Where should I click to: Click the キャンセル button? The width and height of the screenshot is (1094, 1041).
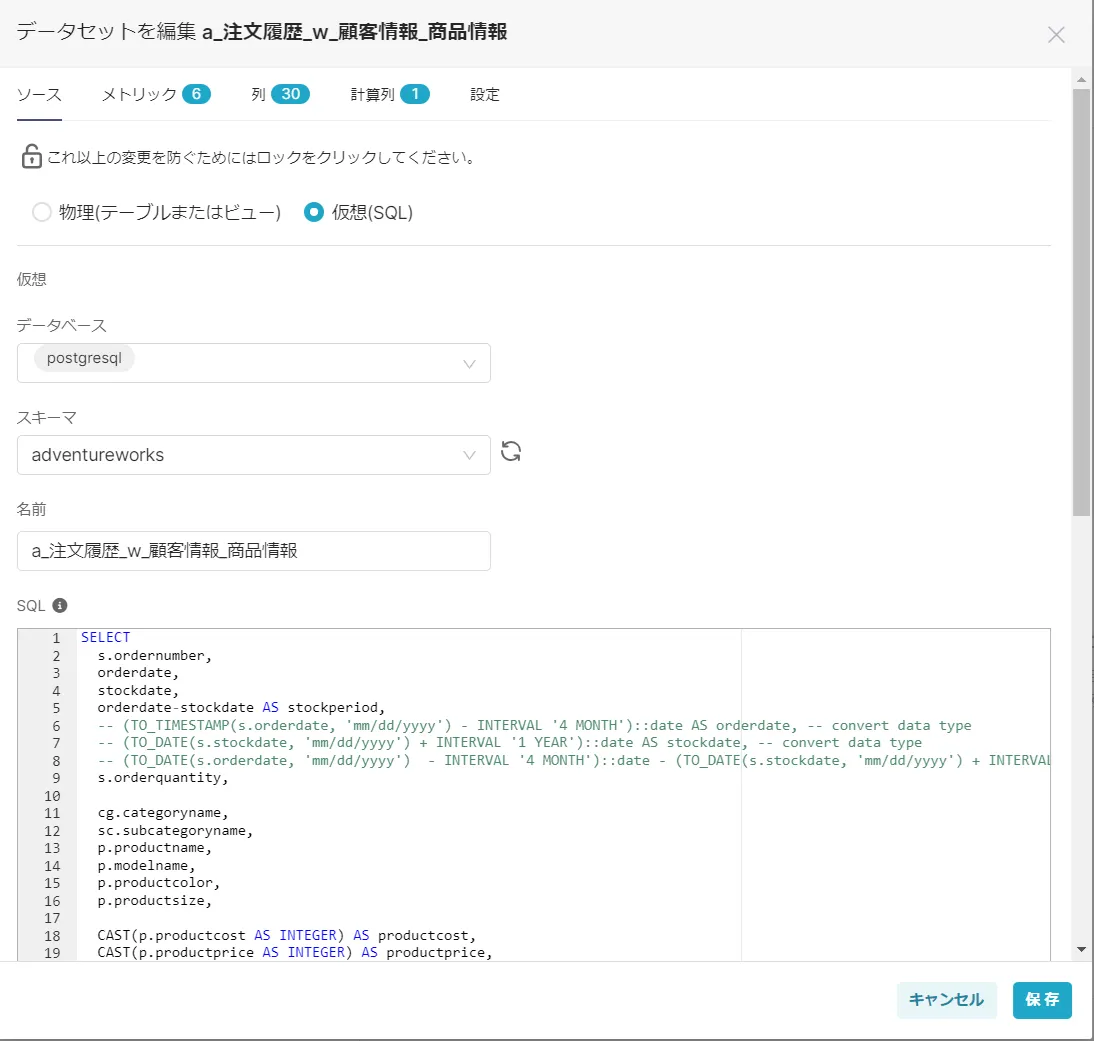947,1000
